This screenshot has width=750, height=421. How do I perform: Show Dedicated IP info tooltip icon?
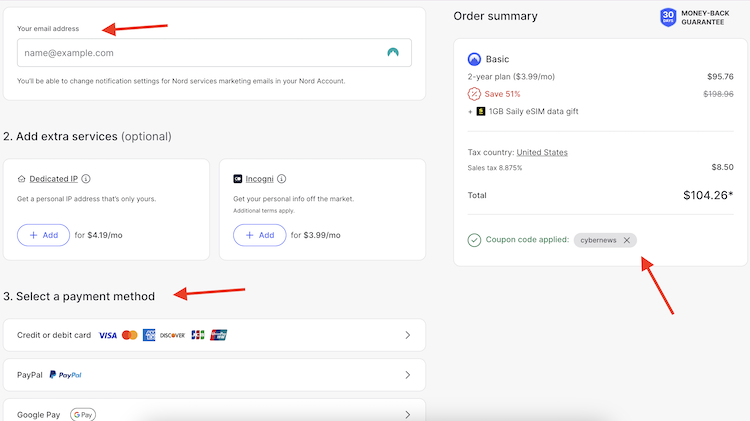[x=86, y=179]
